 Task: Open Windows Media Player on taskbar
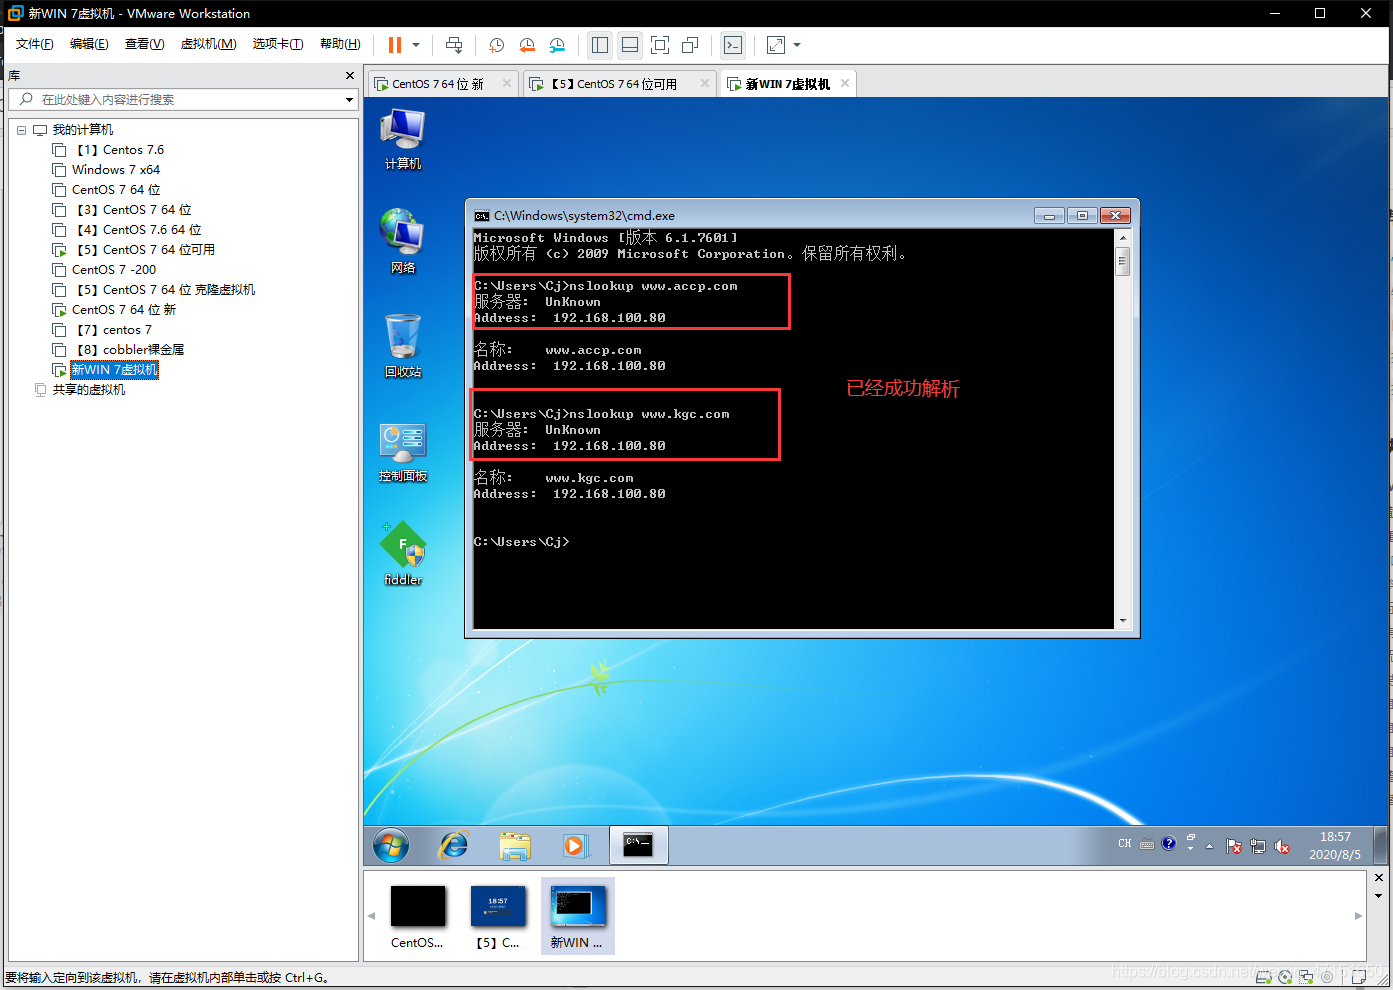[x=575, y=845]
